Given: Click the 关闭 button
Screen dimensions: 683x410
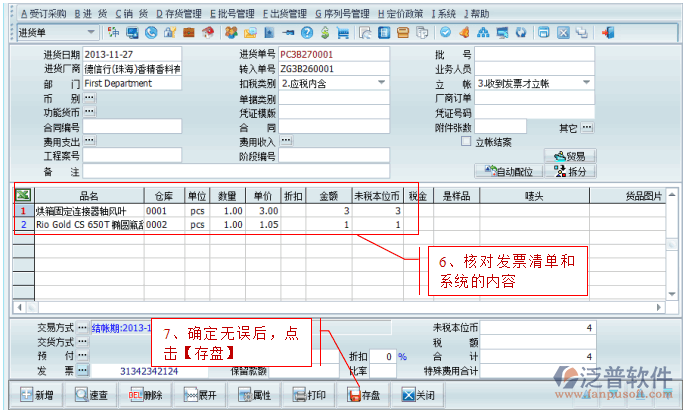Looking at the screenshot, I should 419,395.
